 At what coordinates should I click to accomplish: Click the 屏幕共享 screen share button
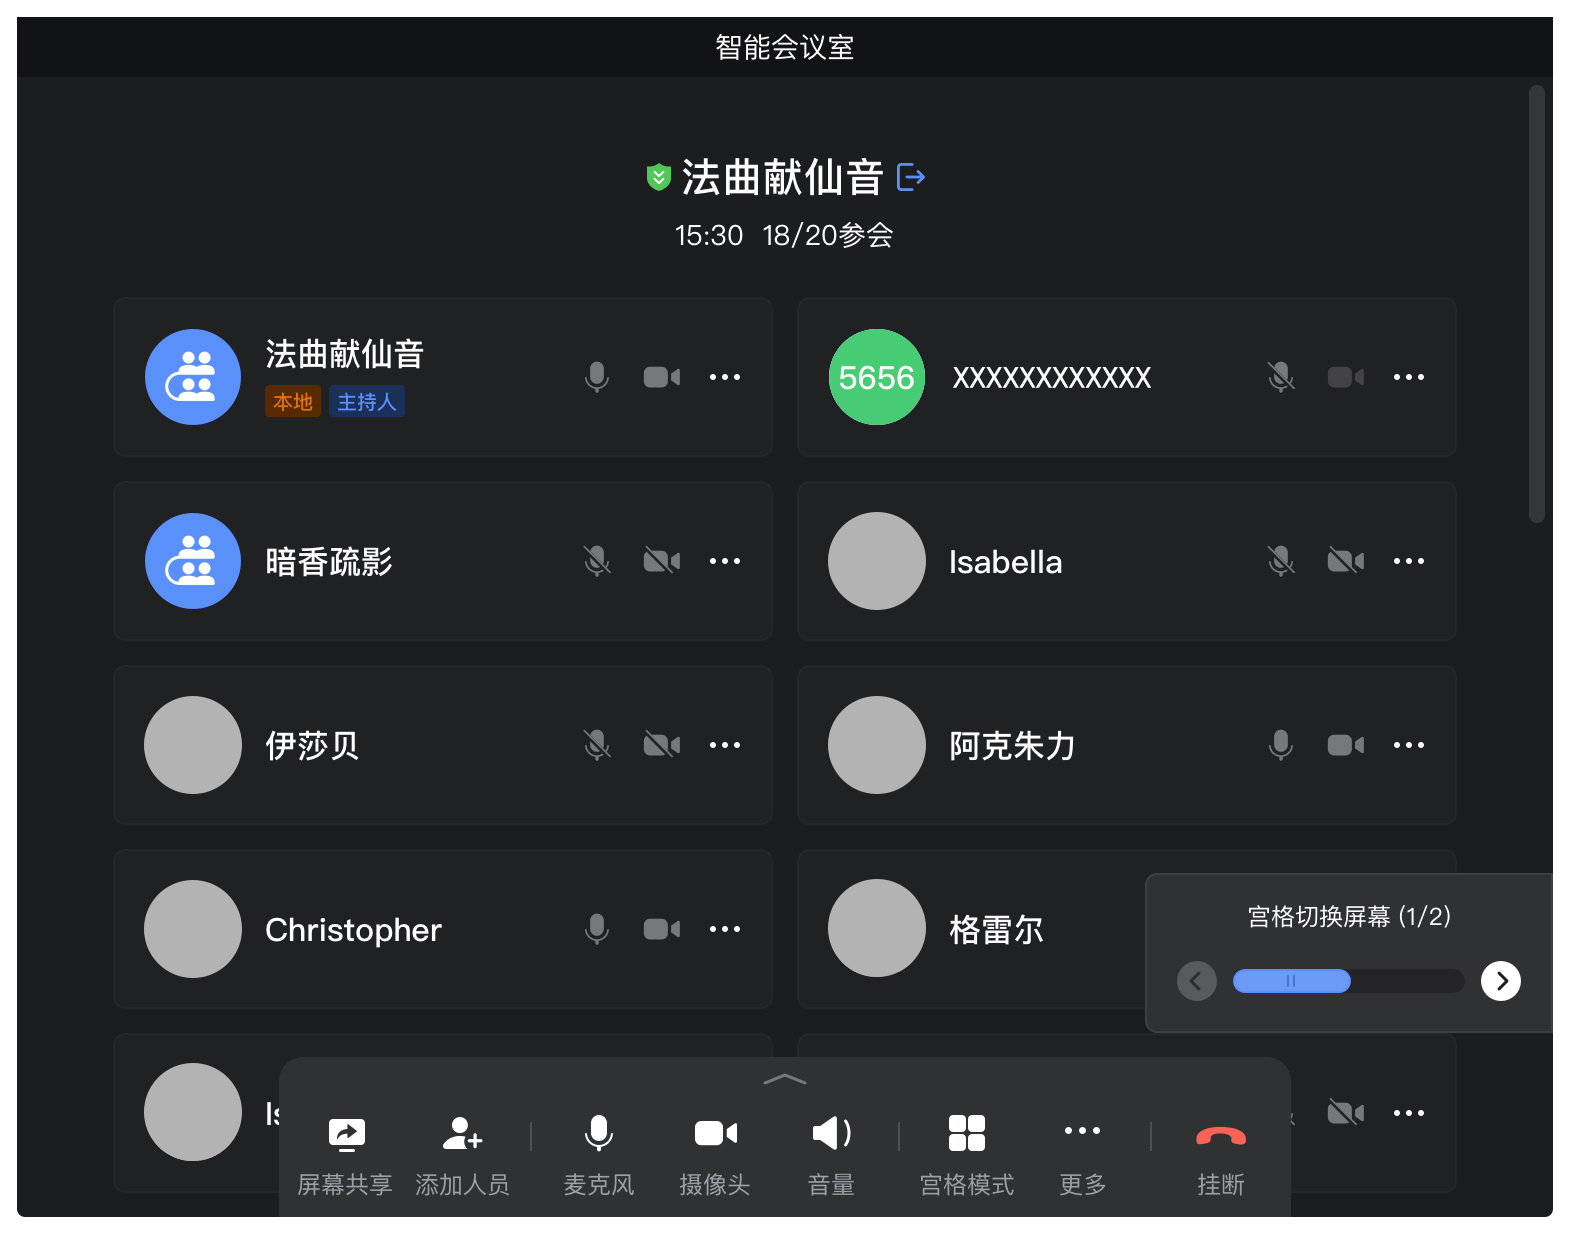coord(346,1155)
